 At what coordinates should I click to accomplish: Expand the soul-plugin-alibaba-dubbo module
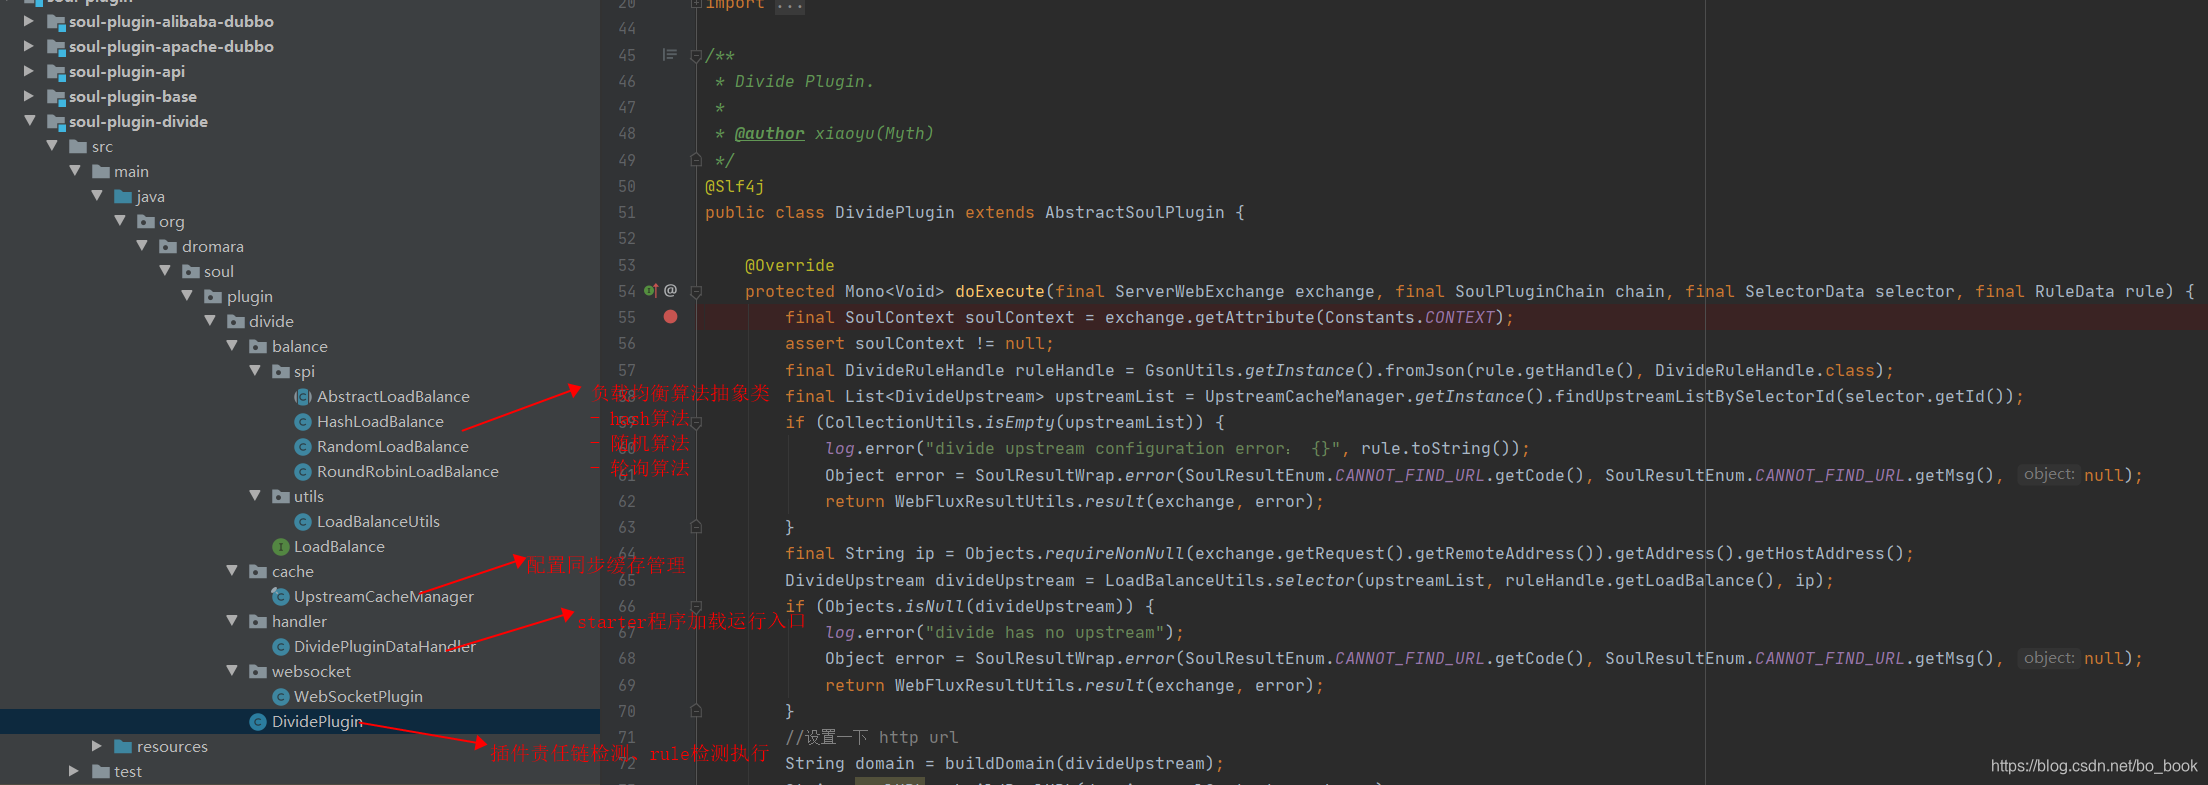[29, 21]
